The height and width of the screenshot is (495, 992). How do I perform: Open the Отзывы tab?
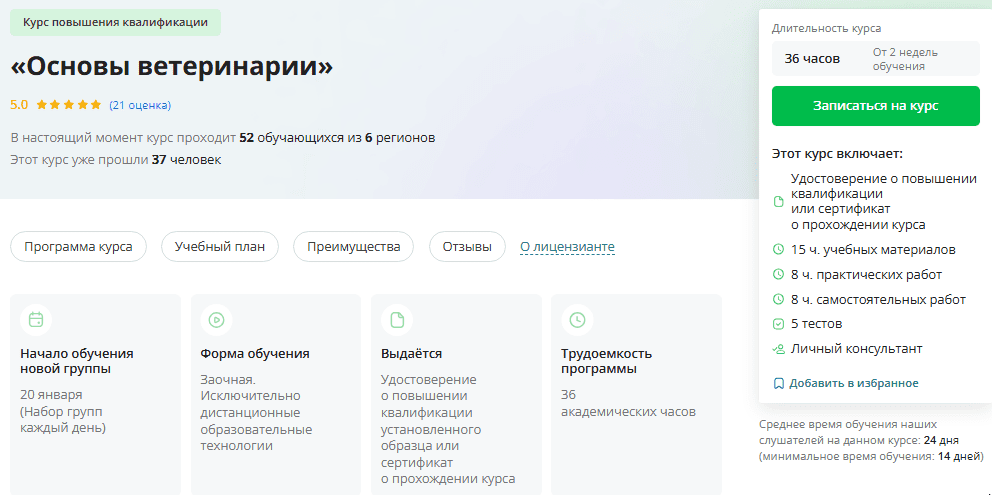pyautogui.click(x=467, y=247)
